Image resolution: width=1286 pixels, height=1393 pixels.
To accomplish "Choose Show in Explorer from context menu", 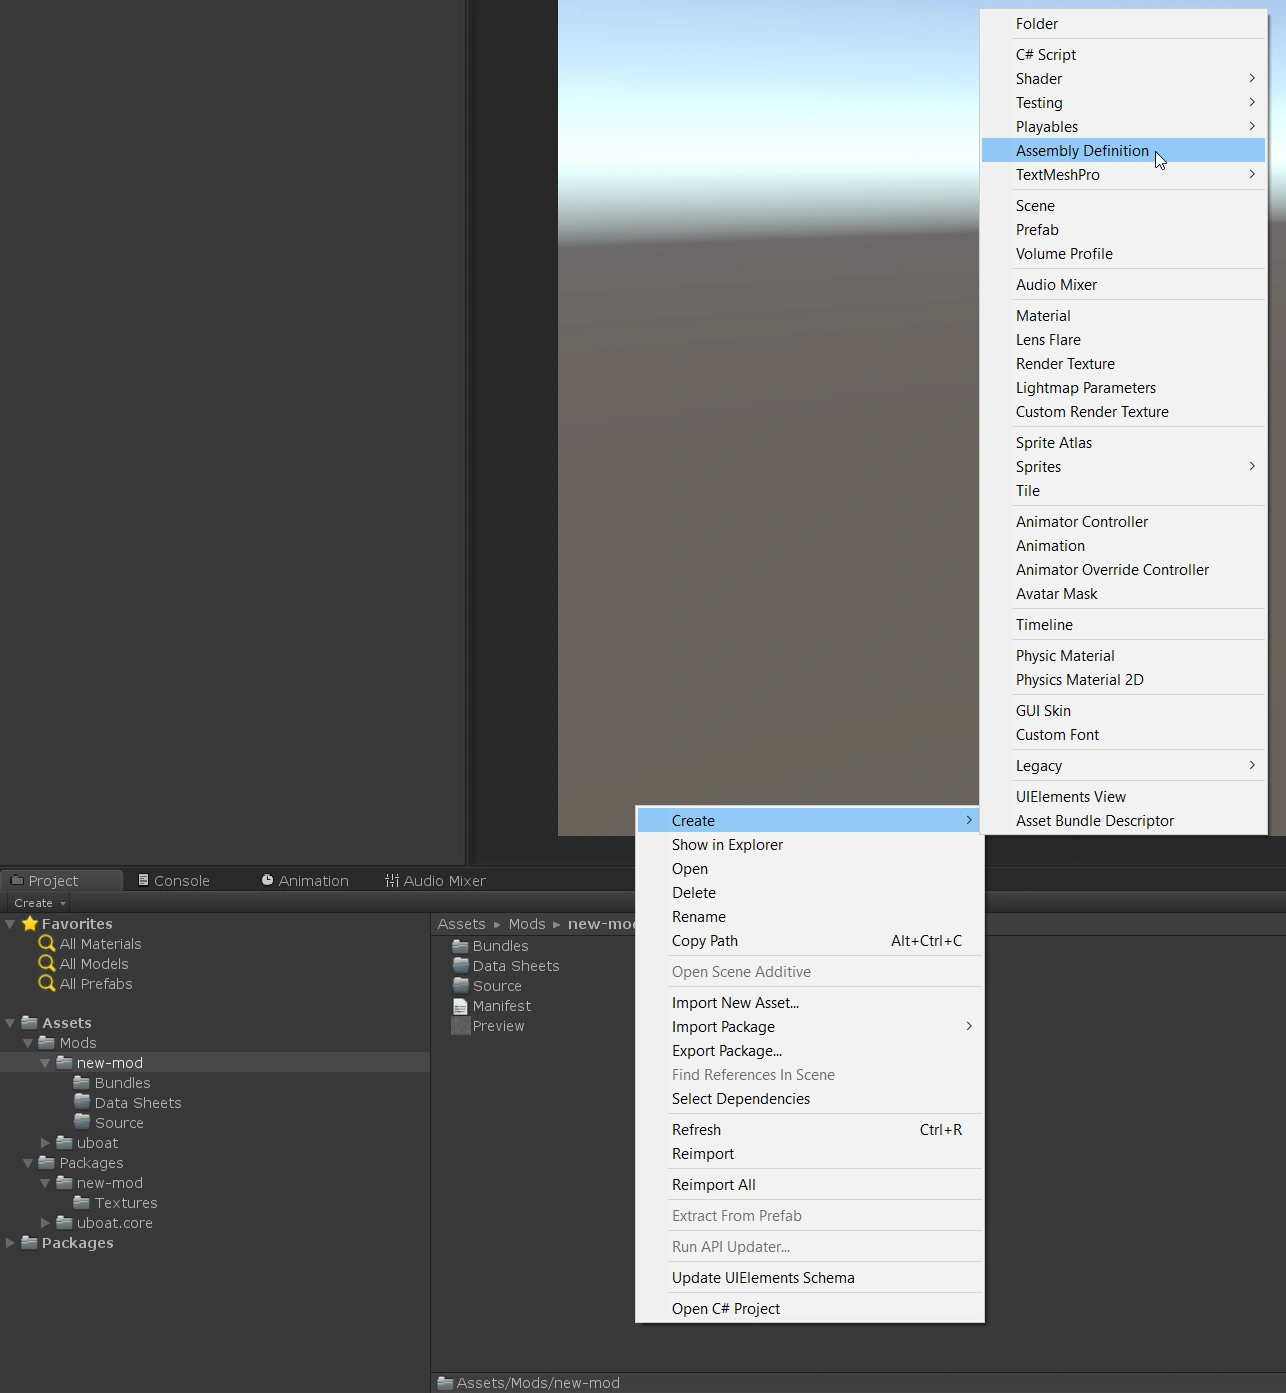I will click(809, 845).
